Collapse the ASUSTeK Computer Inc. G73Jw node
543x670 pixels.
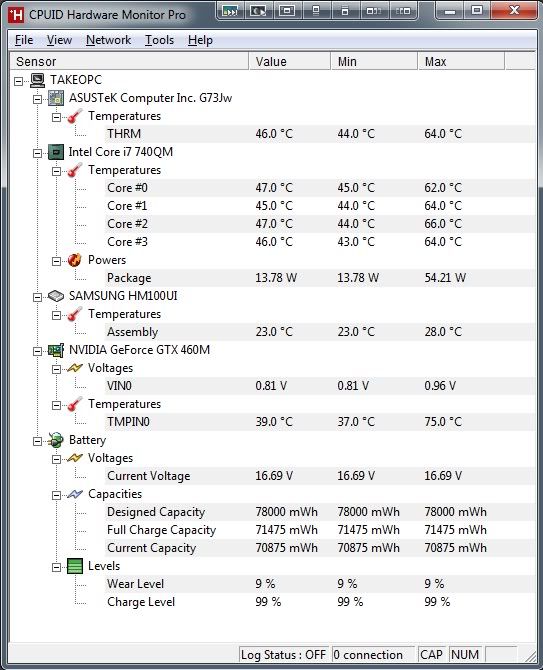point(37,99)
